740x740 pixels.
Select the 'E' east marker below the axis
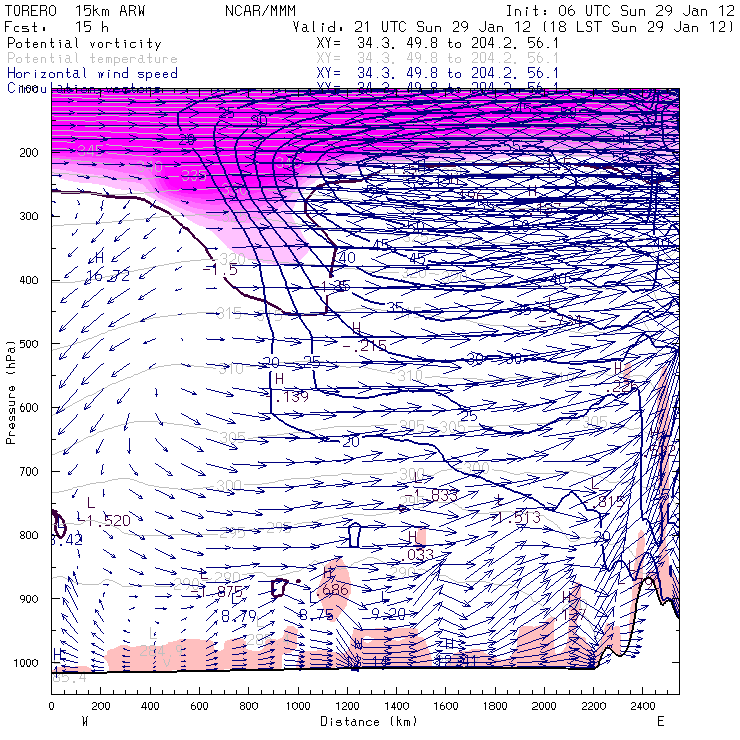[661, 722]
